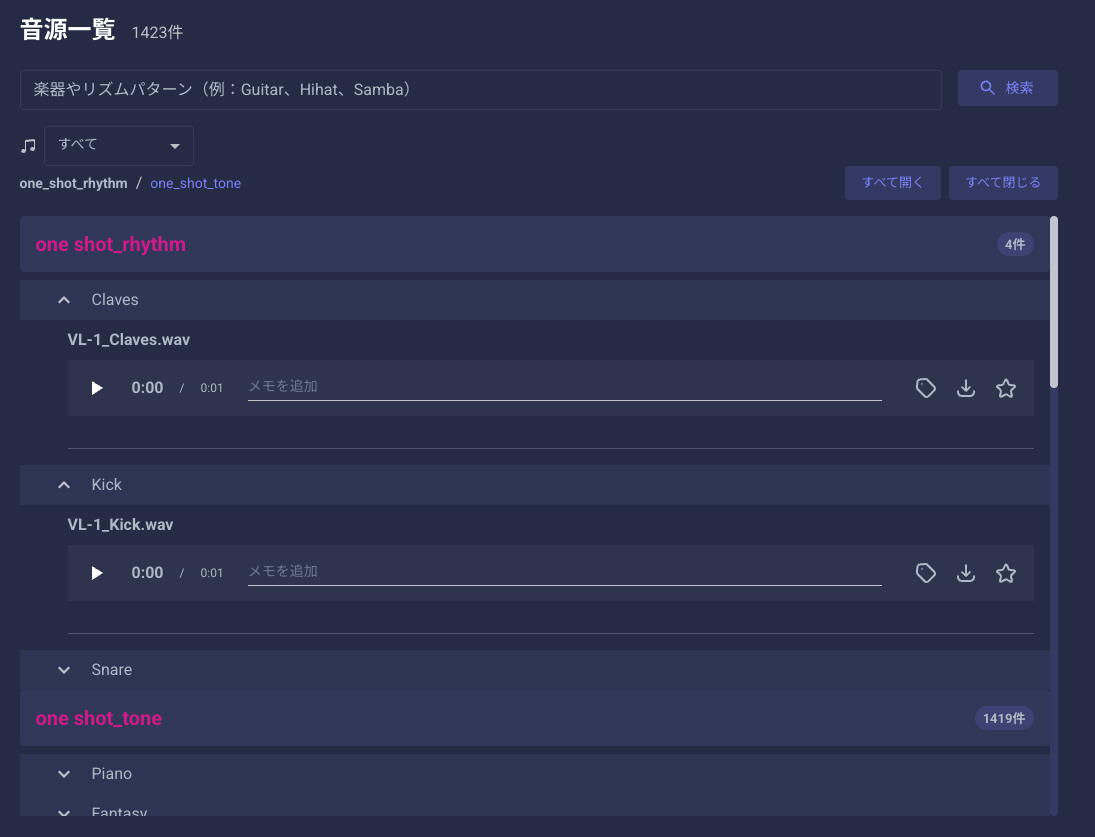Expand the Snare group

[64, 670]
